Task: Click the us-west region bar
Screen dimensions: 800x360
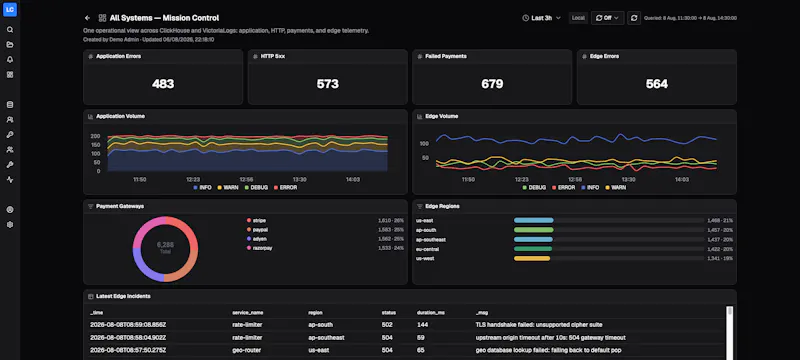Action: (x=532, y=259)
